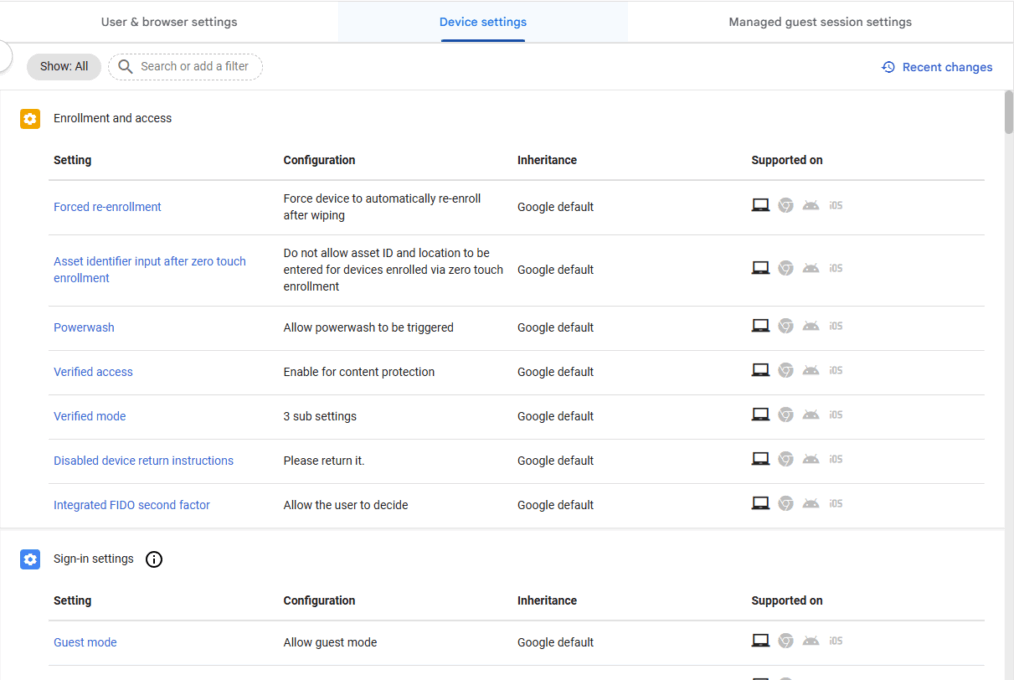
Task: Click the Search or add a filter field
Action: click(x=194, y=67)
